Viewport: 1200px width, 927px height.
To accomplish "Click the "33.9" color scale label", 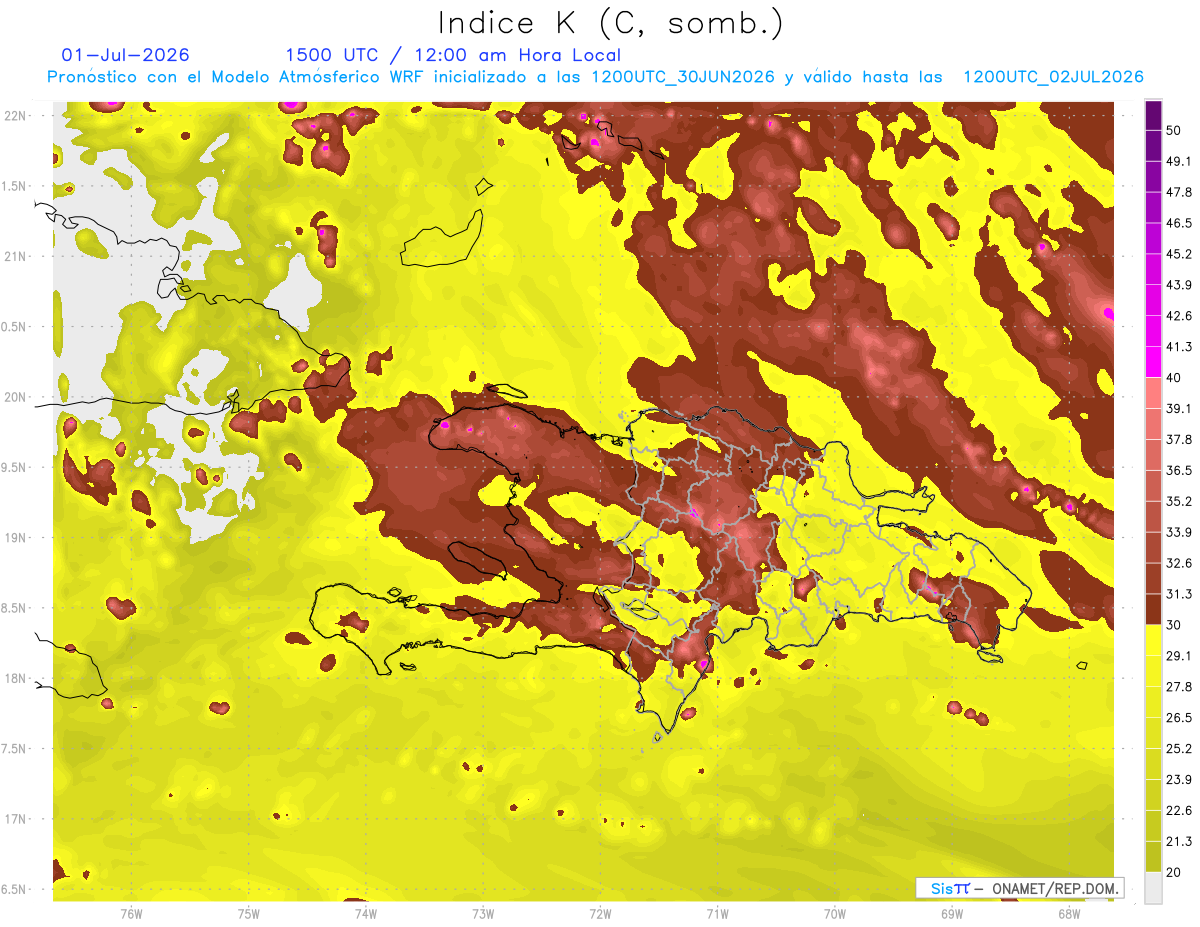I will (x=1180, y=532).
